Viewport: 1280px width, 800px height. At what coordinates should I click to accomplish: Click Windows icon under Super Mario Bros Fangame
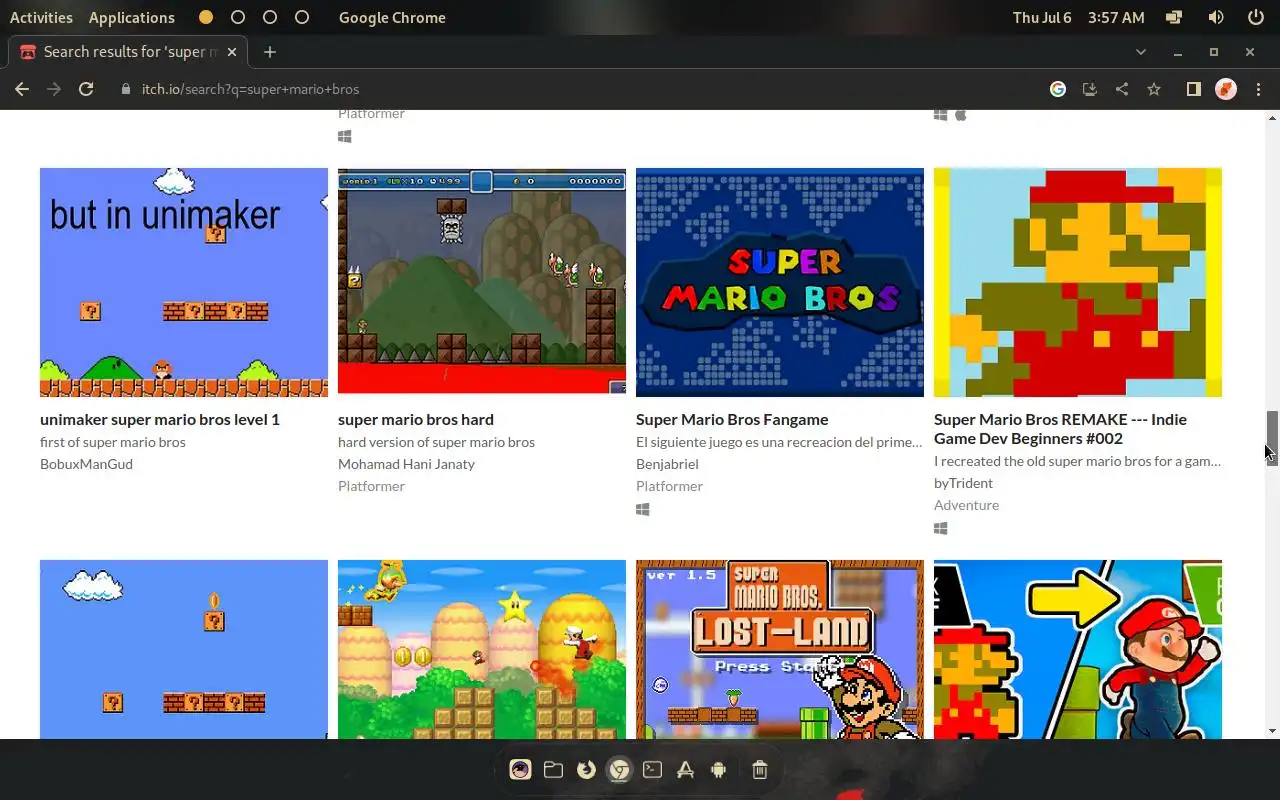click(643, 509)
